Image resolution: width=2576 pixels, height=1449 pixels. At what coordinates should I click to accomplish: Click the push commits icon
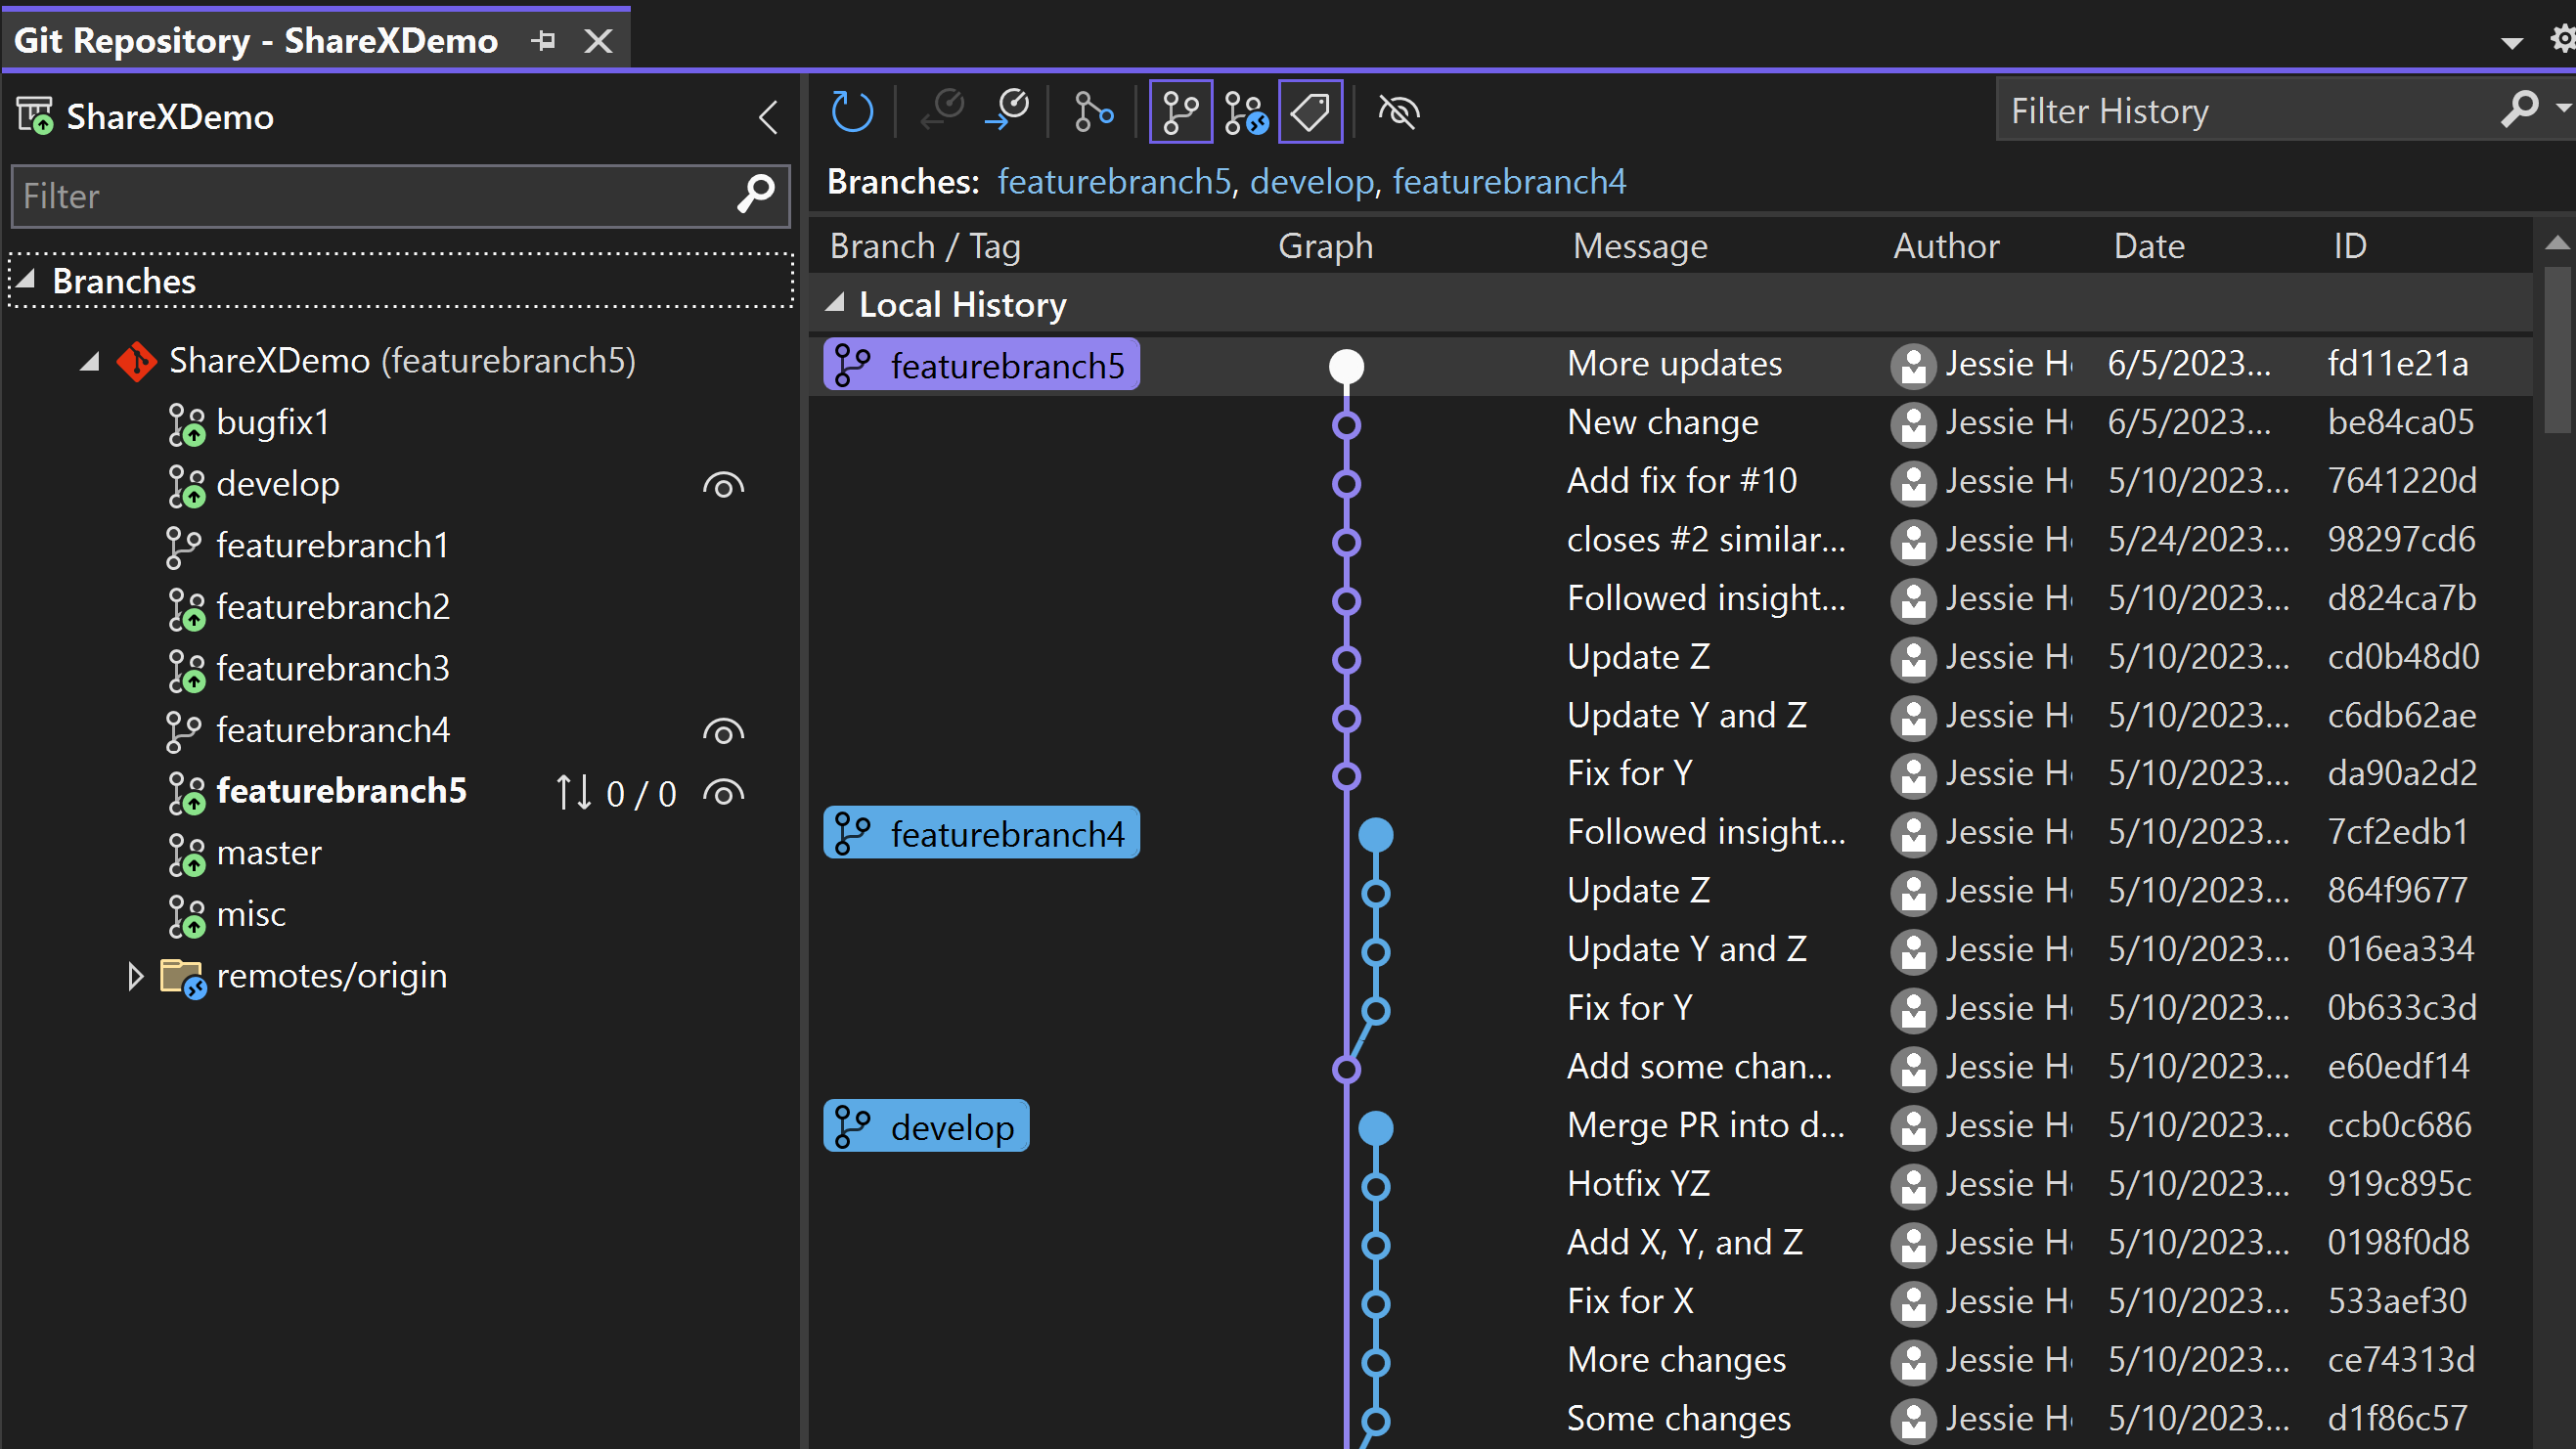[1010, 111]
